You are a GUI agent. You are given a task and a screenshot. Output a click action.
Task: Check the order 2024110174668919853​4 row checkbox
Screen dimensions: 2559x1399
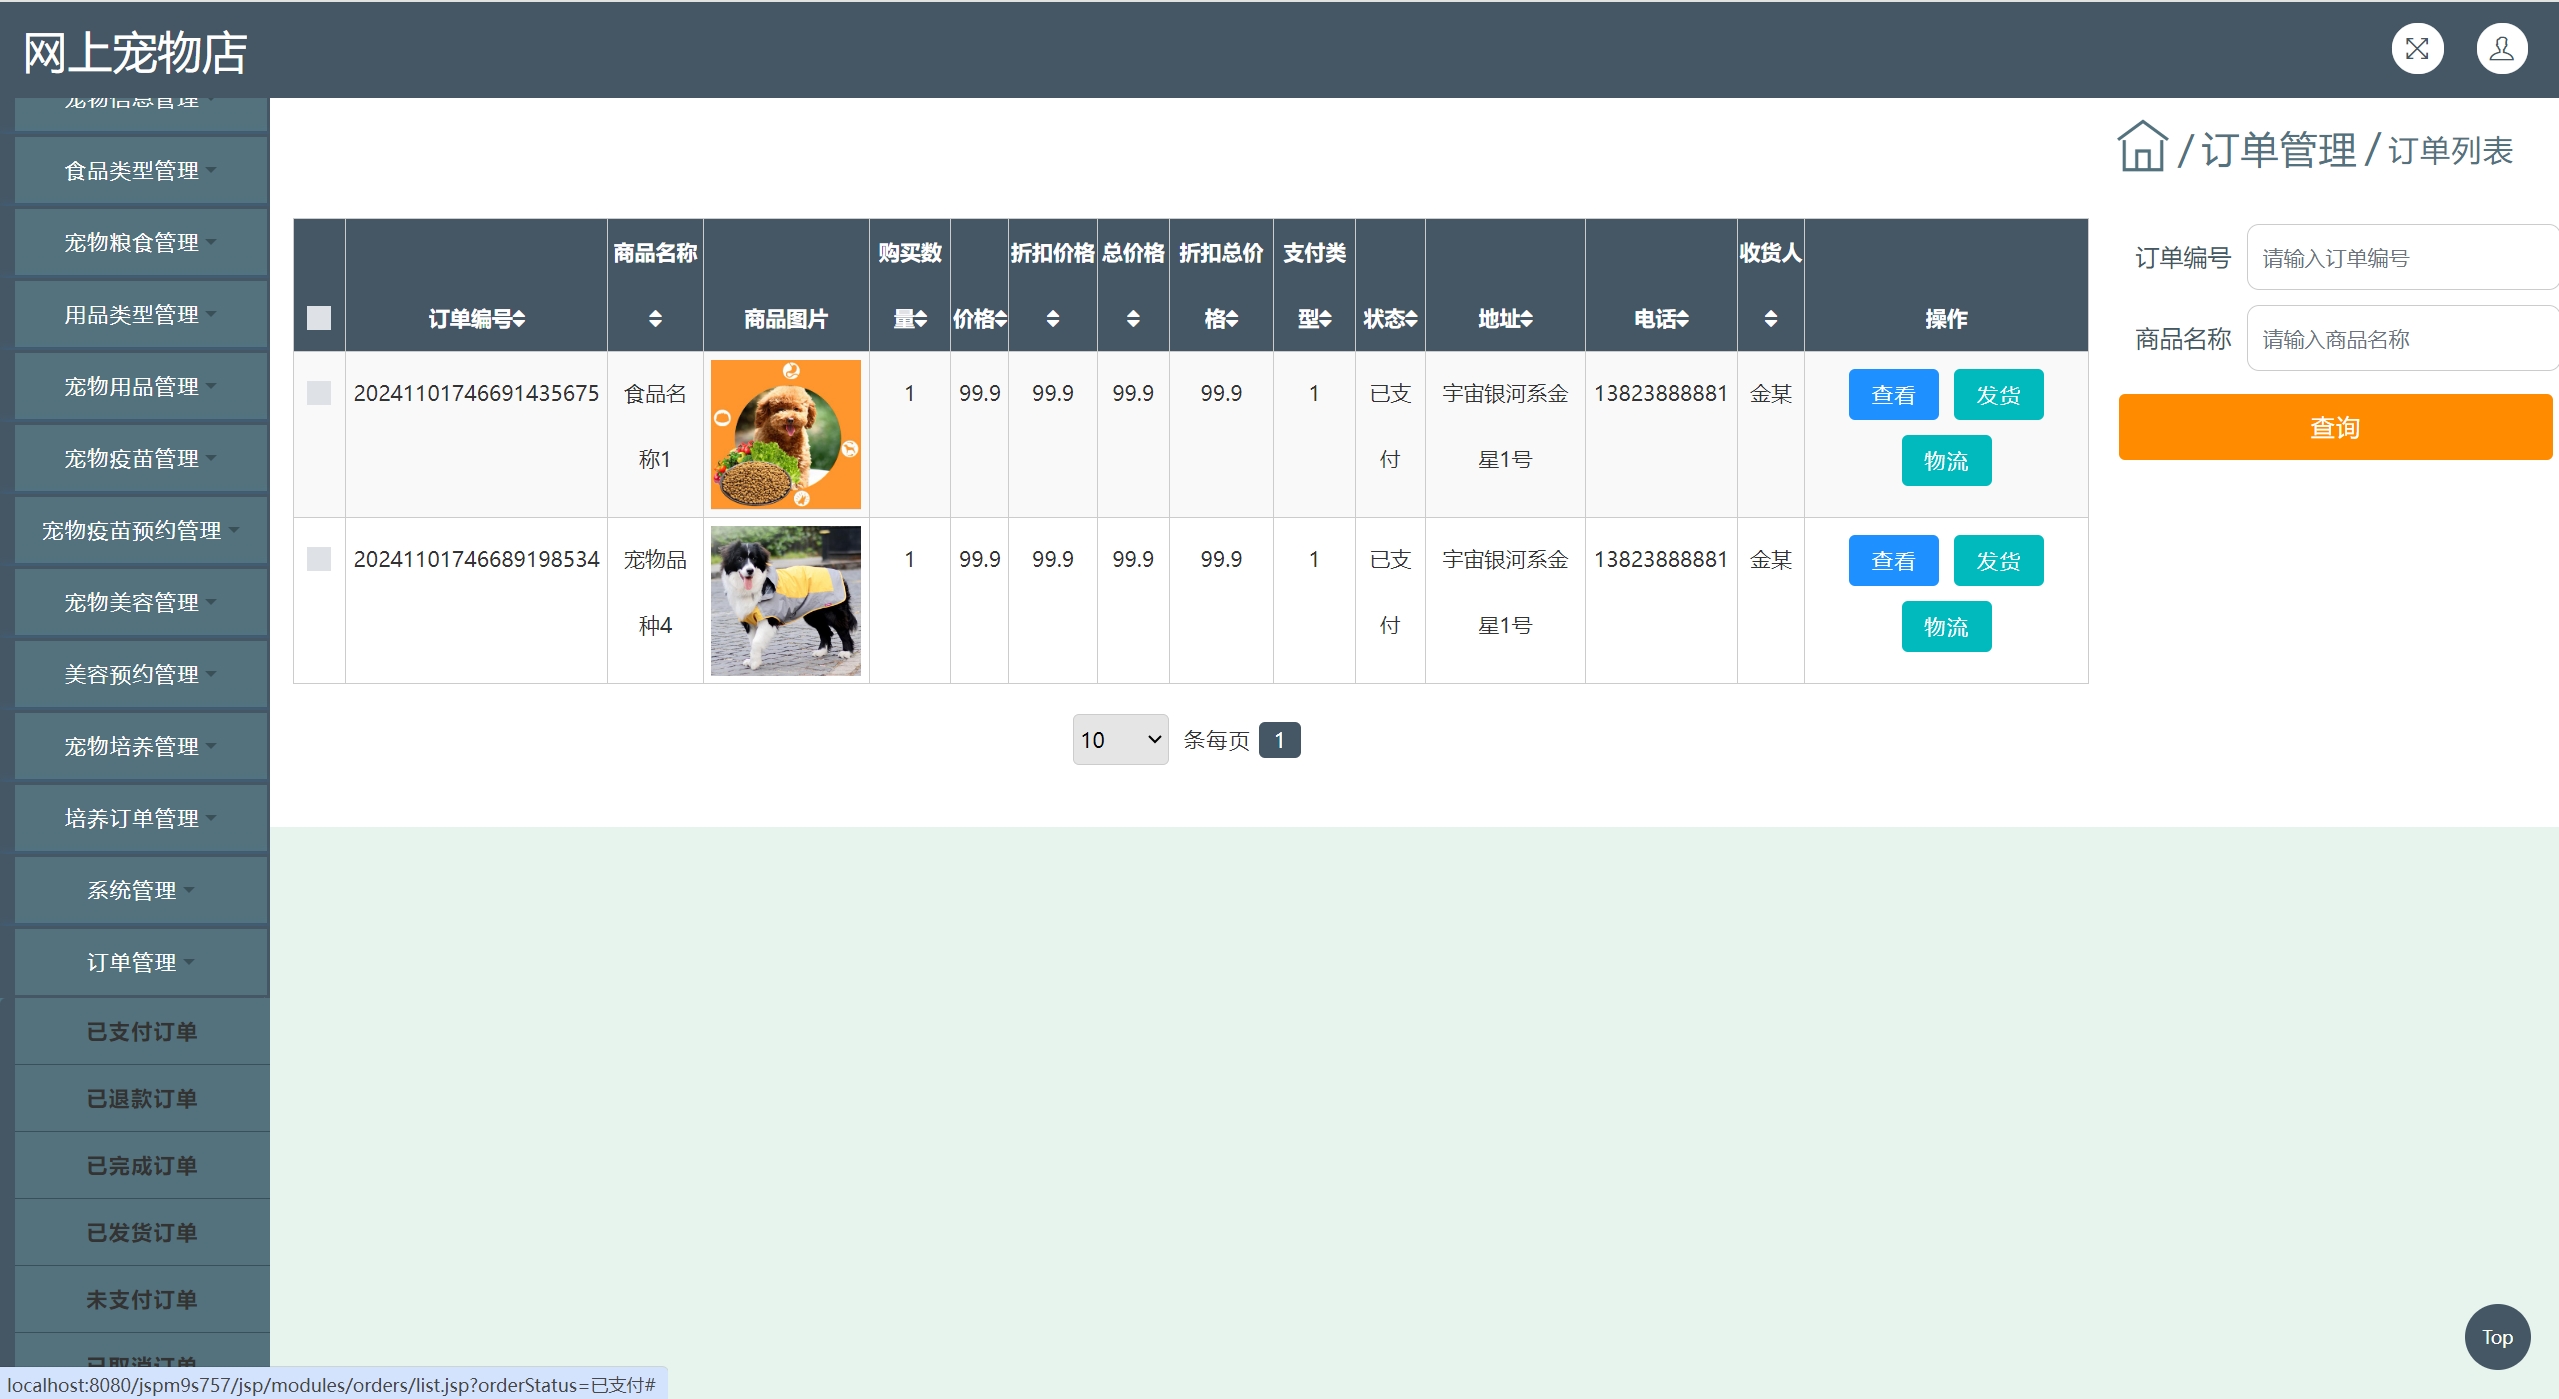[319, 559]
